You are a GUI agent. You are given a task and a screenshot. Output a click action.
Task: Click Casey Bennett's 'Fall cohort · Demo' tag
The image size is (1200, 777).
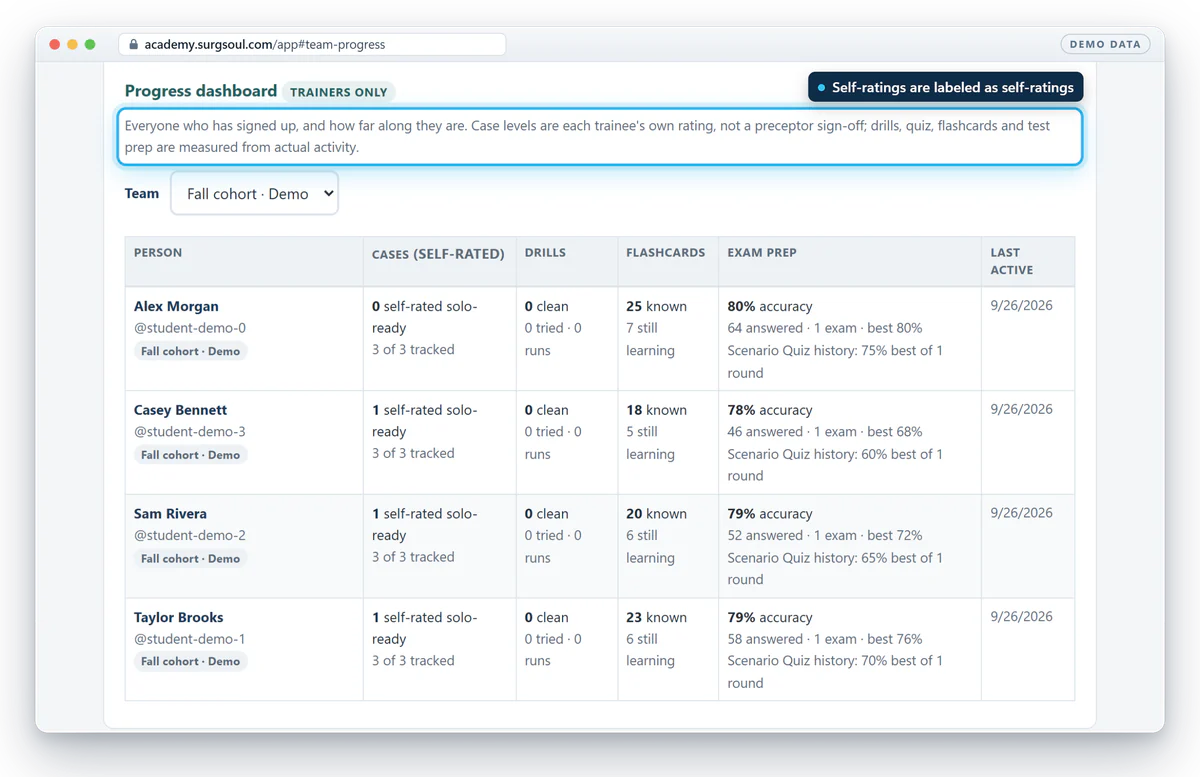click(190, 455)
